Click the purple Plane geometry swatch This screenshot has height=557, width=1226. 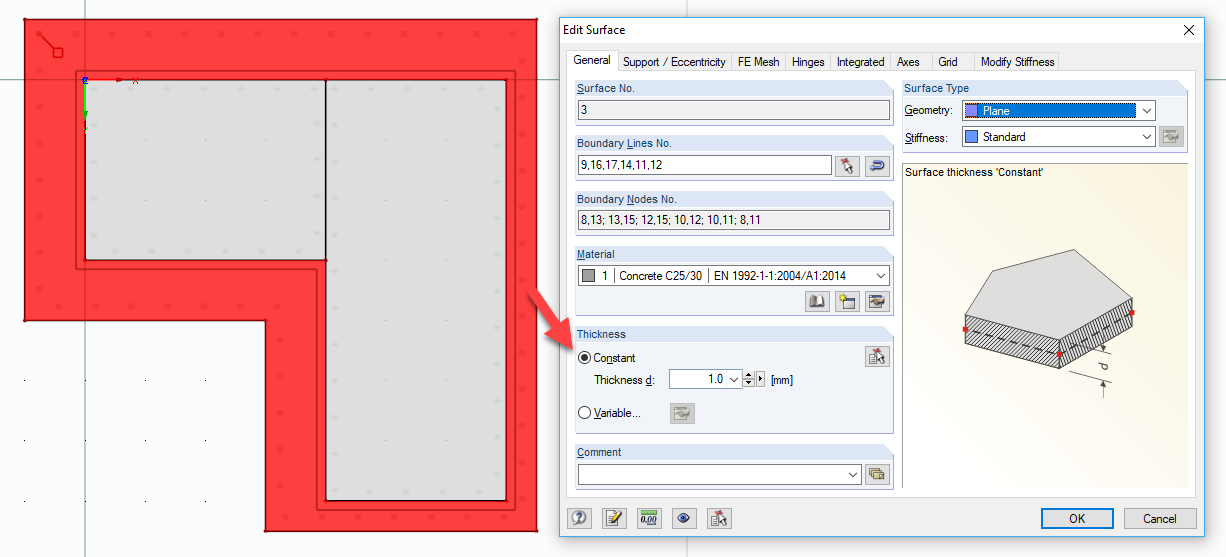pos(972,111)
